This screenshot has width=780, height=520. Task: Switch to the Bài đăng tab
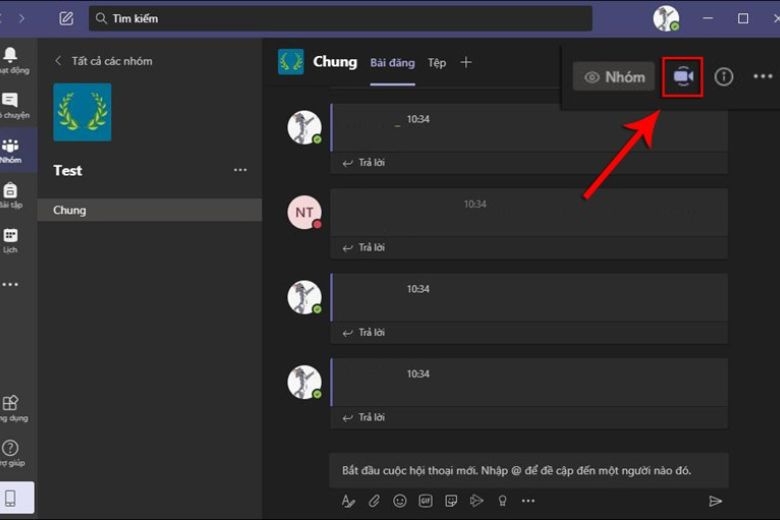point(392,63)
